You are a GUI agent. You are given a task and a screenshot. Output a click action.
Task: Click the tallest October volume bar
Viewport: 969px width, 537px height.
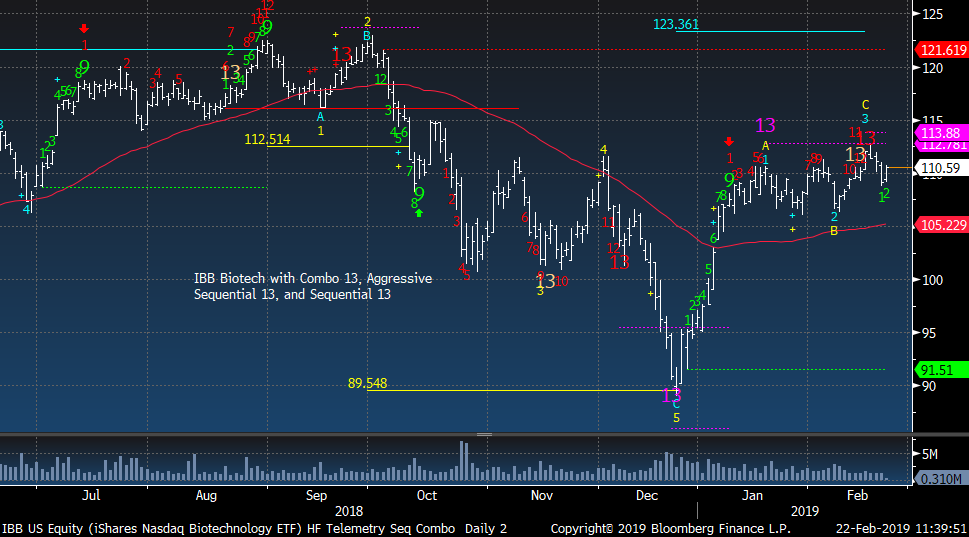(462, 462)
